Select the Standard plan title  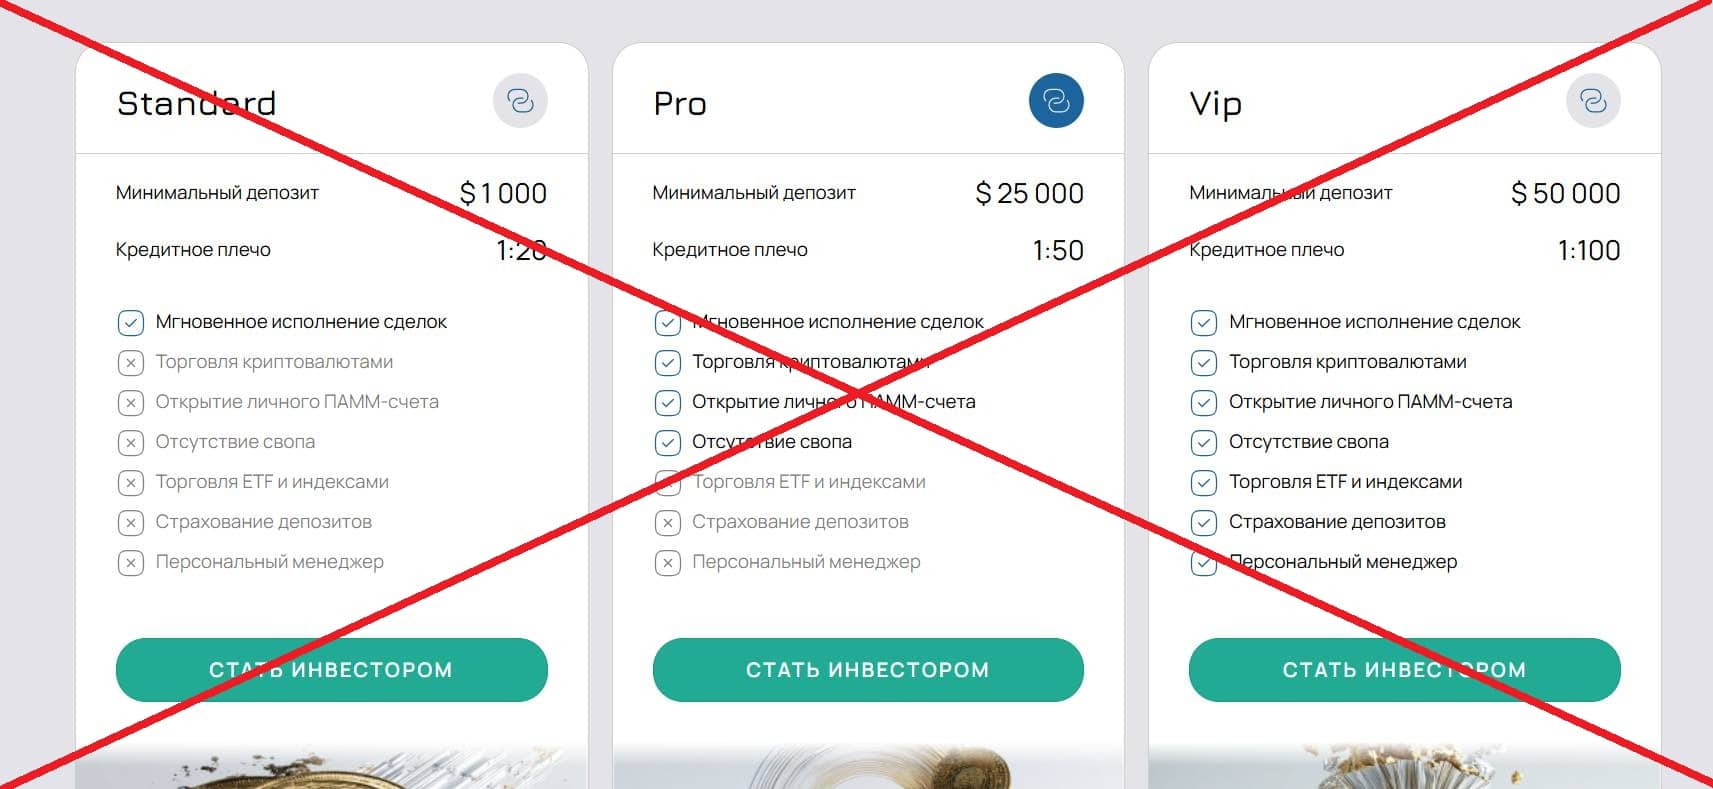click(x=197, y=103)
